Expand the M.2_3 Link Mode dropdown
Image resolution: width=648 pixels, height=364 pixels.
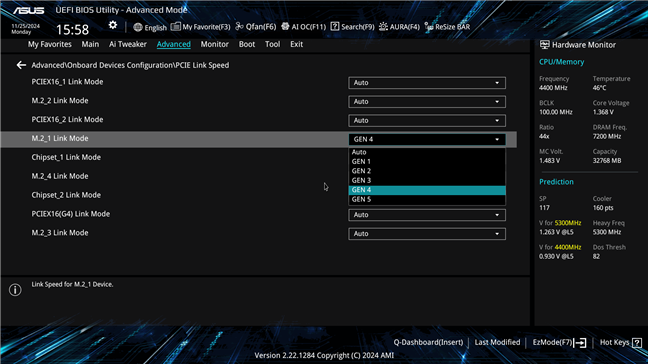point(427,234)
